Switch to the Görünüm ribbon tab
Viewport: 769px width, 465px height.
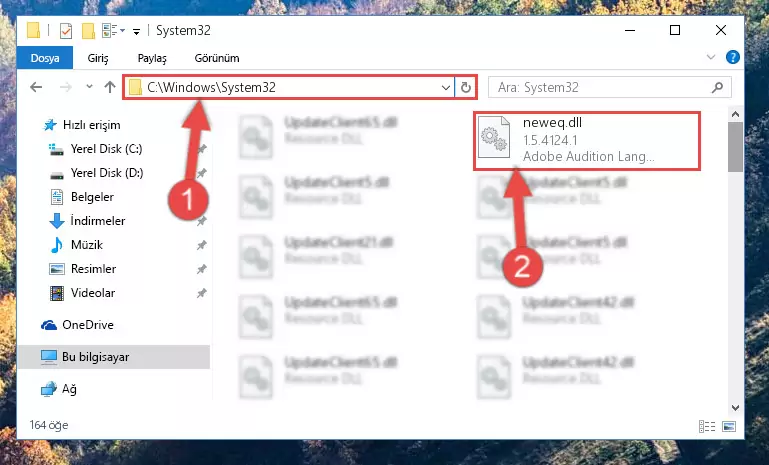[x=217, y=58]
